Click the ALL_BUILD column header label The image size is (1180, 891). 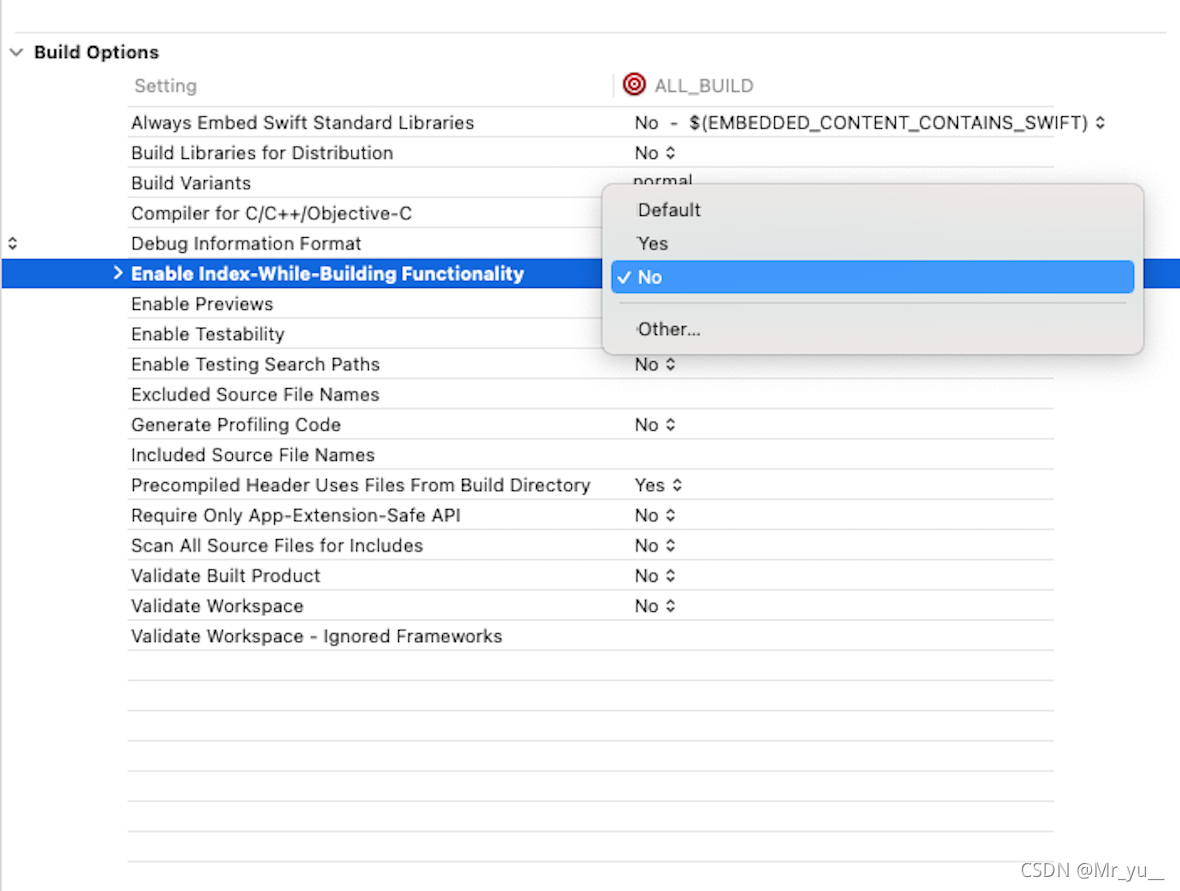(x=704, y=86)
